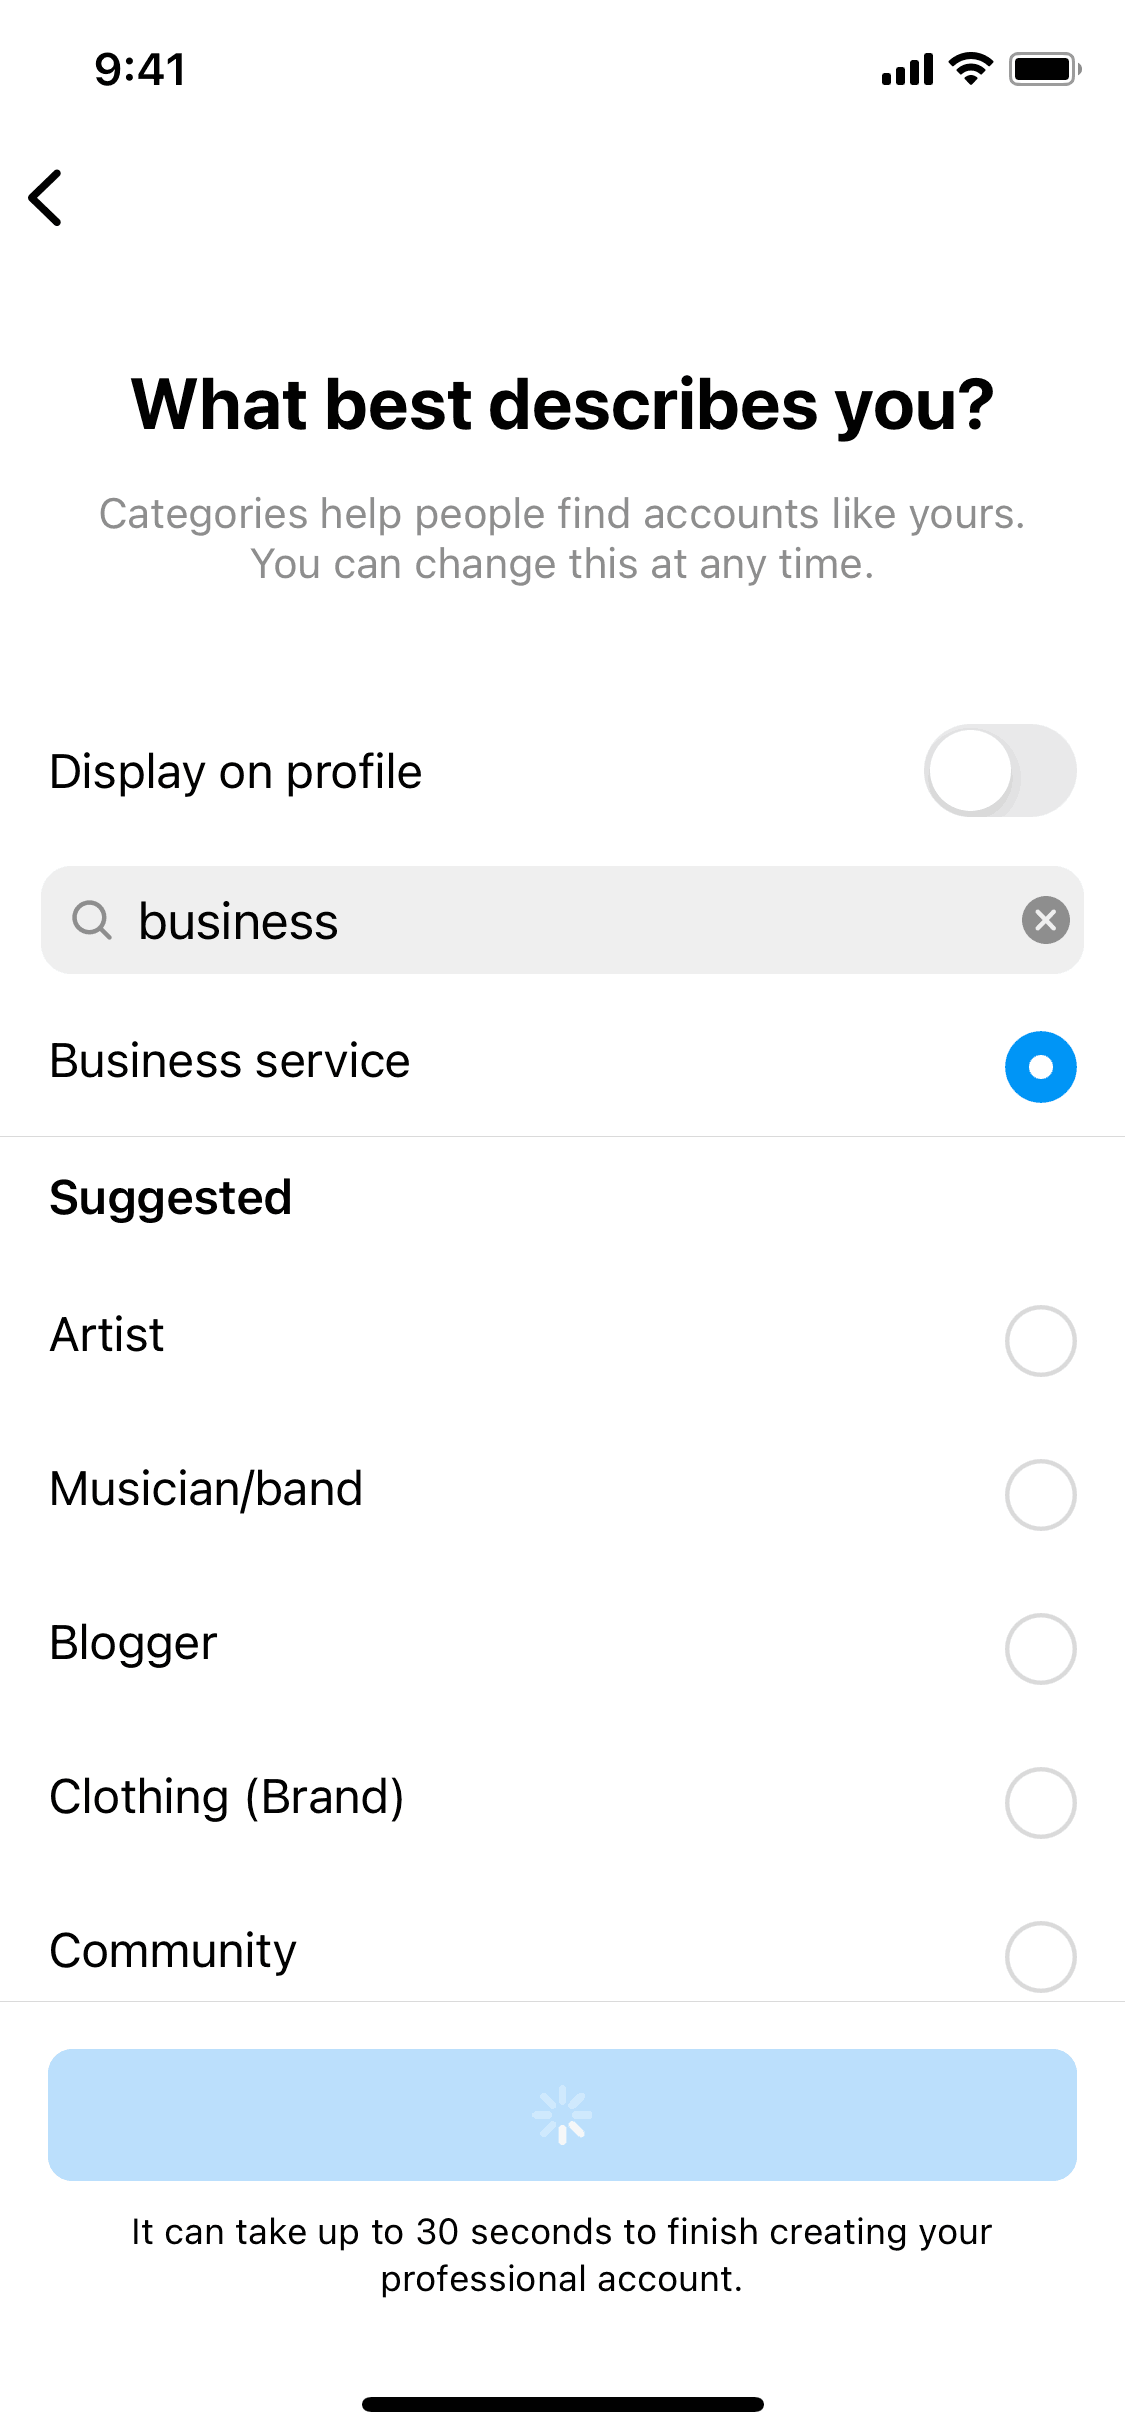Screen dimensions: 1125x2436
Task: Select the Musician/band radio button
Action: point(1040,1495)
